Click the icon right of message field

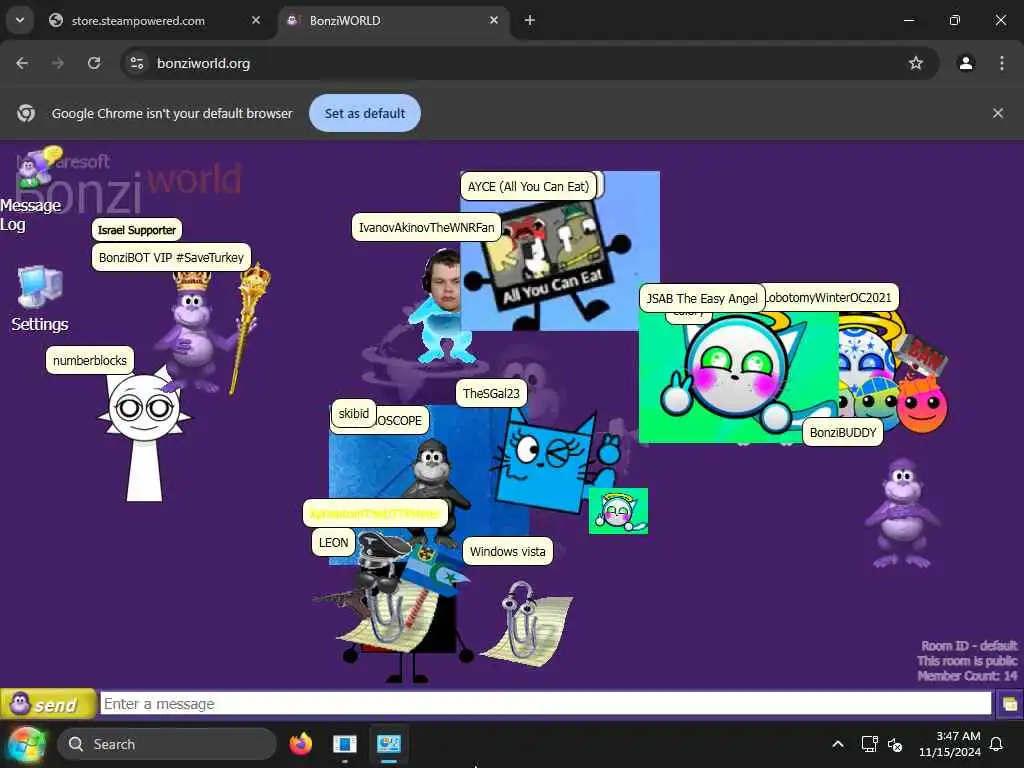tap(1009, 704)
